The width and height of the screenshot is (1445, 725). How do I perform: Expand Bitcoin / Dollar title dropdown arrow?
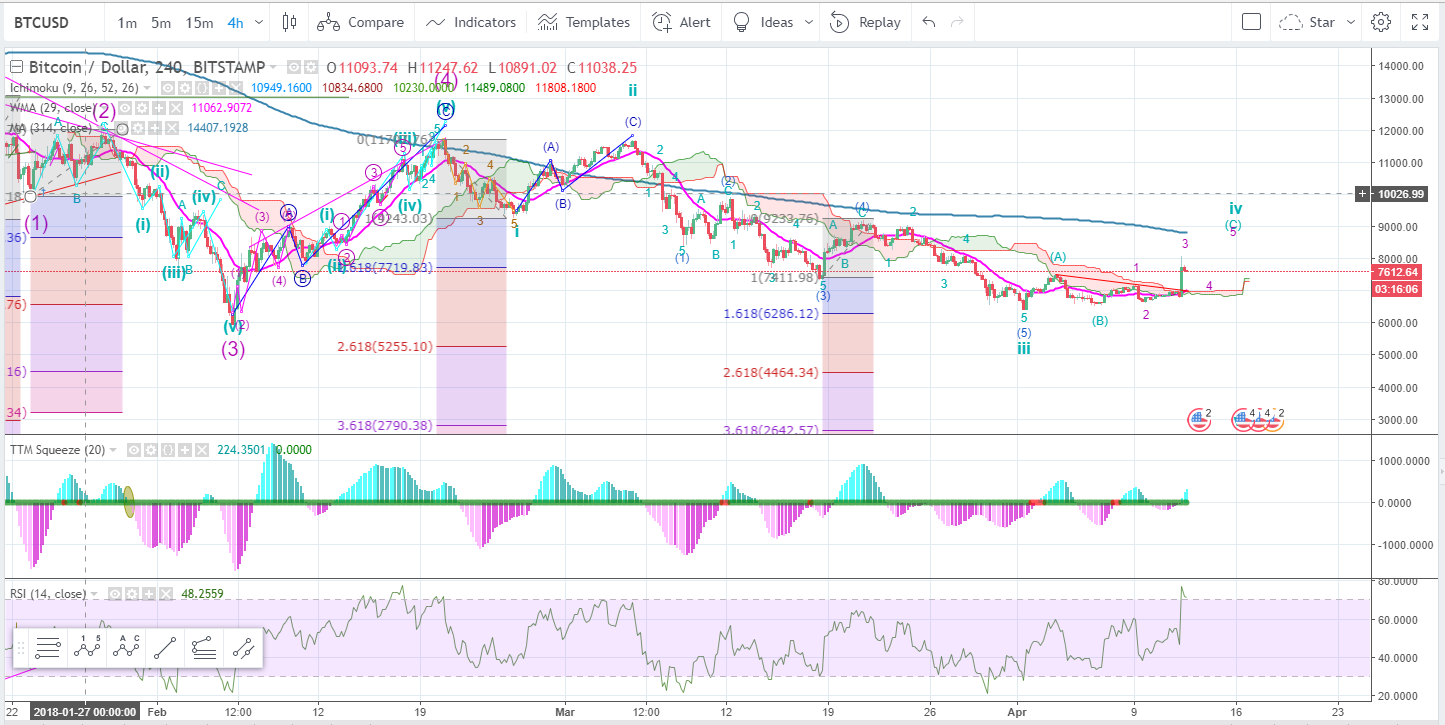[x=273, y=68]
